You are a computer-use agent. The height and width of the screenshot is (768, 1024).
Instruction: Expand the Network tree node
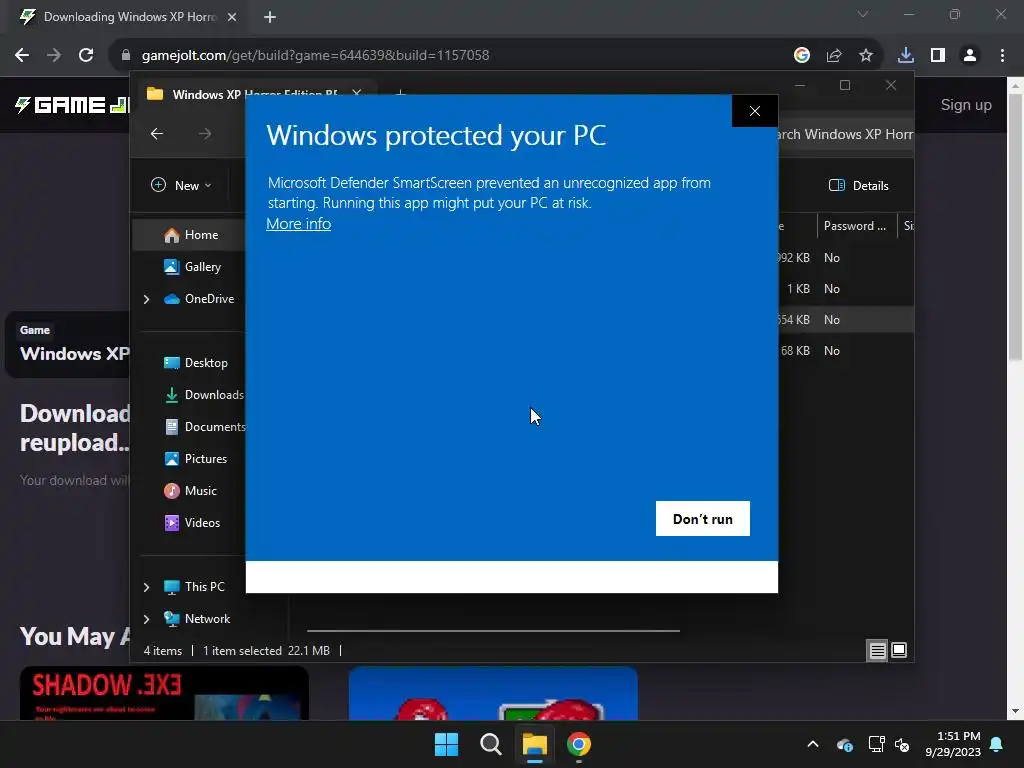pos(146,619)
